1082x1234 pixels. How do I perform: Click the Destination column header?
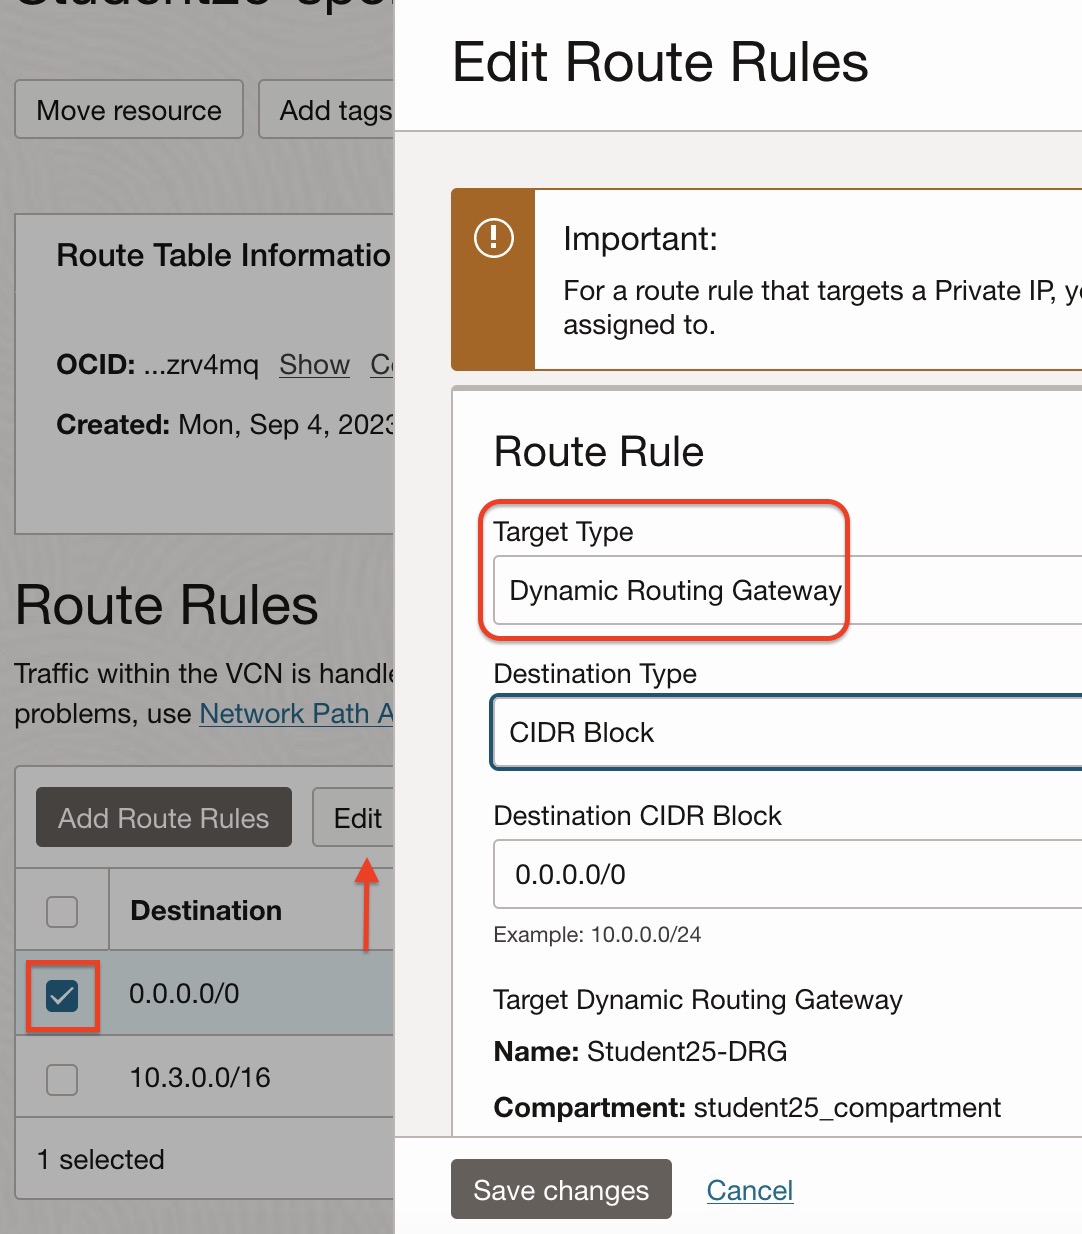(x=206, y=911)
